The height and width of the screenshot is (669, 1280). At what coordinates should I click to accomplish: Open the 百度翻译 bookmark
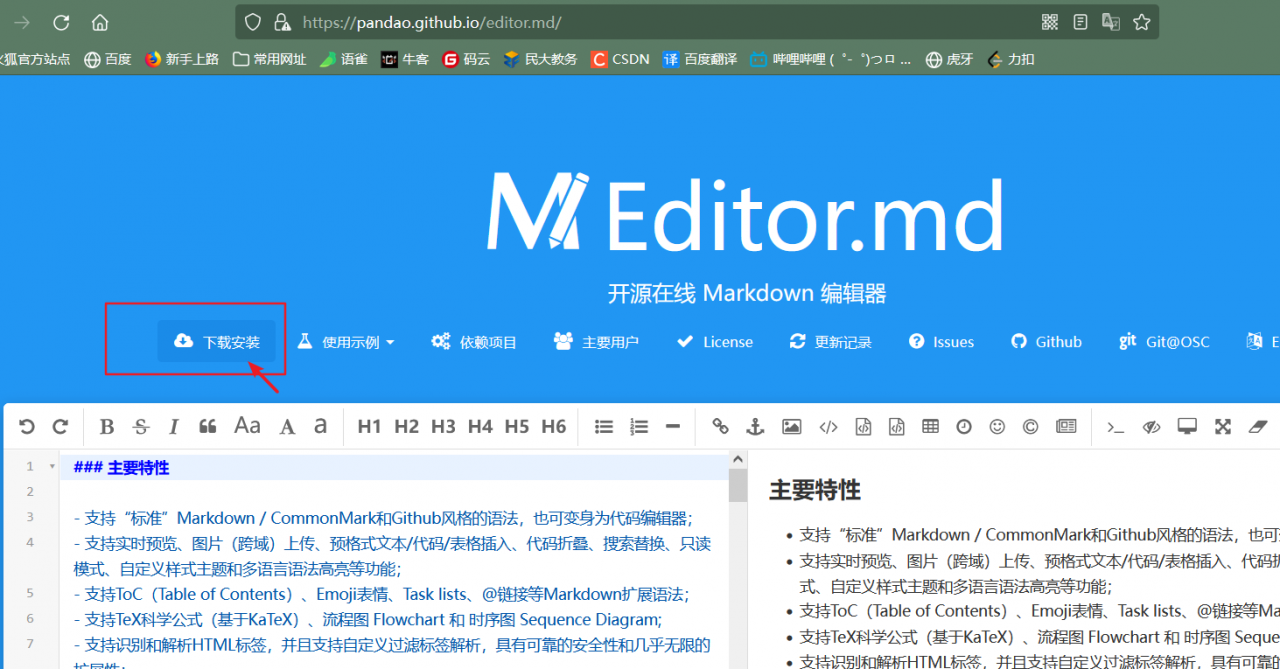(x=699, y=59)
